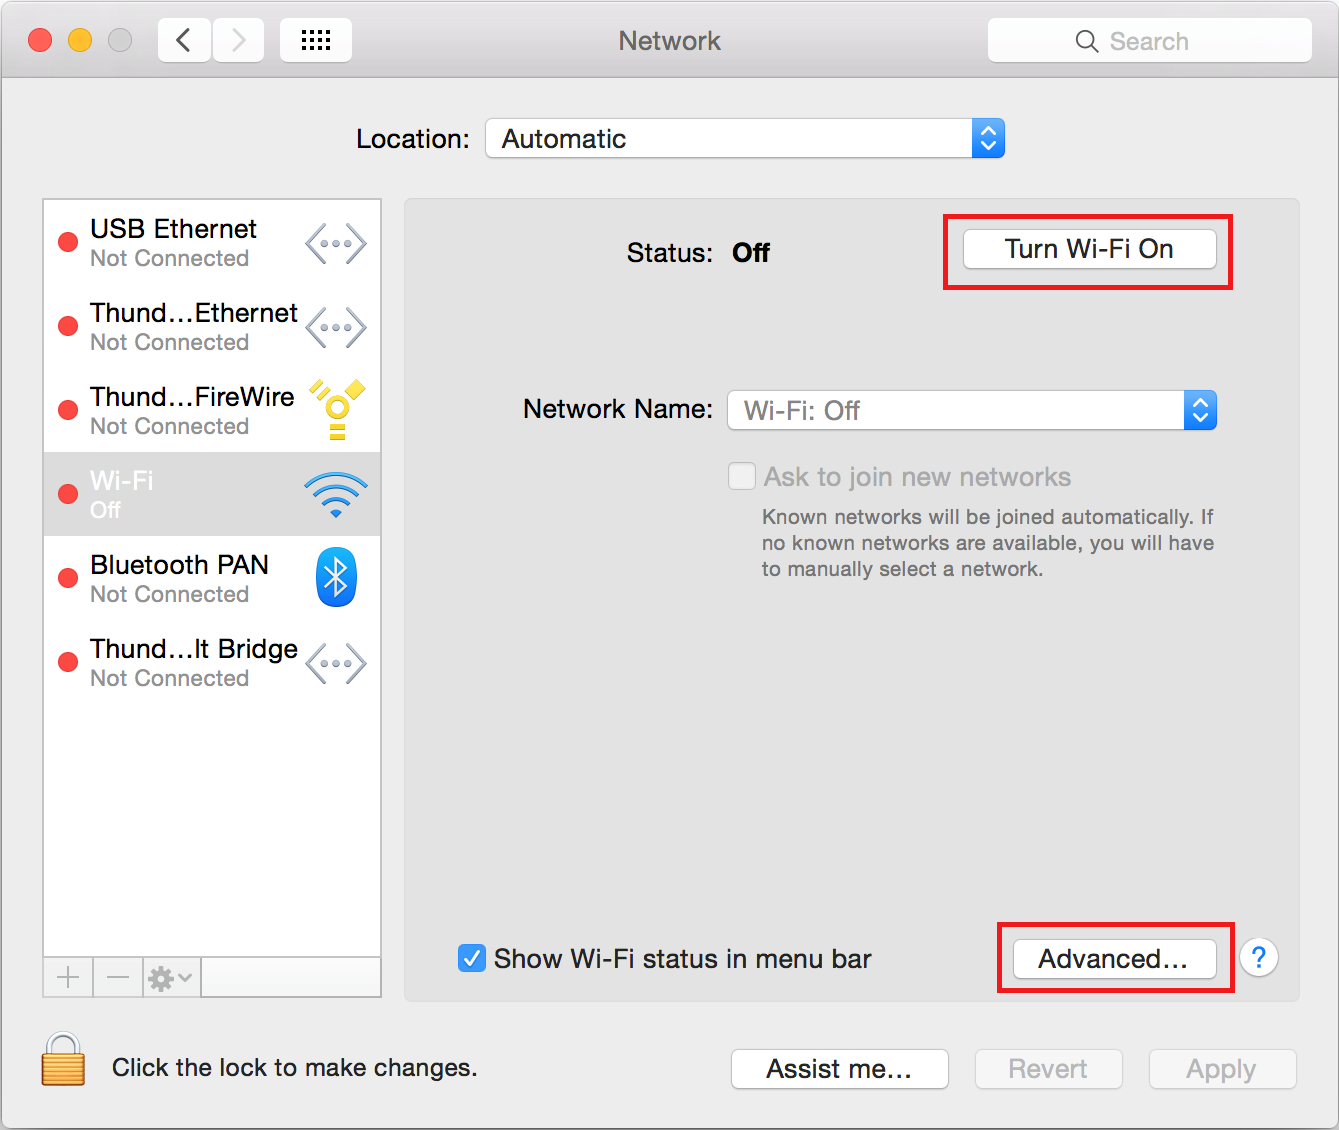
Task: Toggle Ask to join new networks checkbox
Action: 742,477
